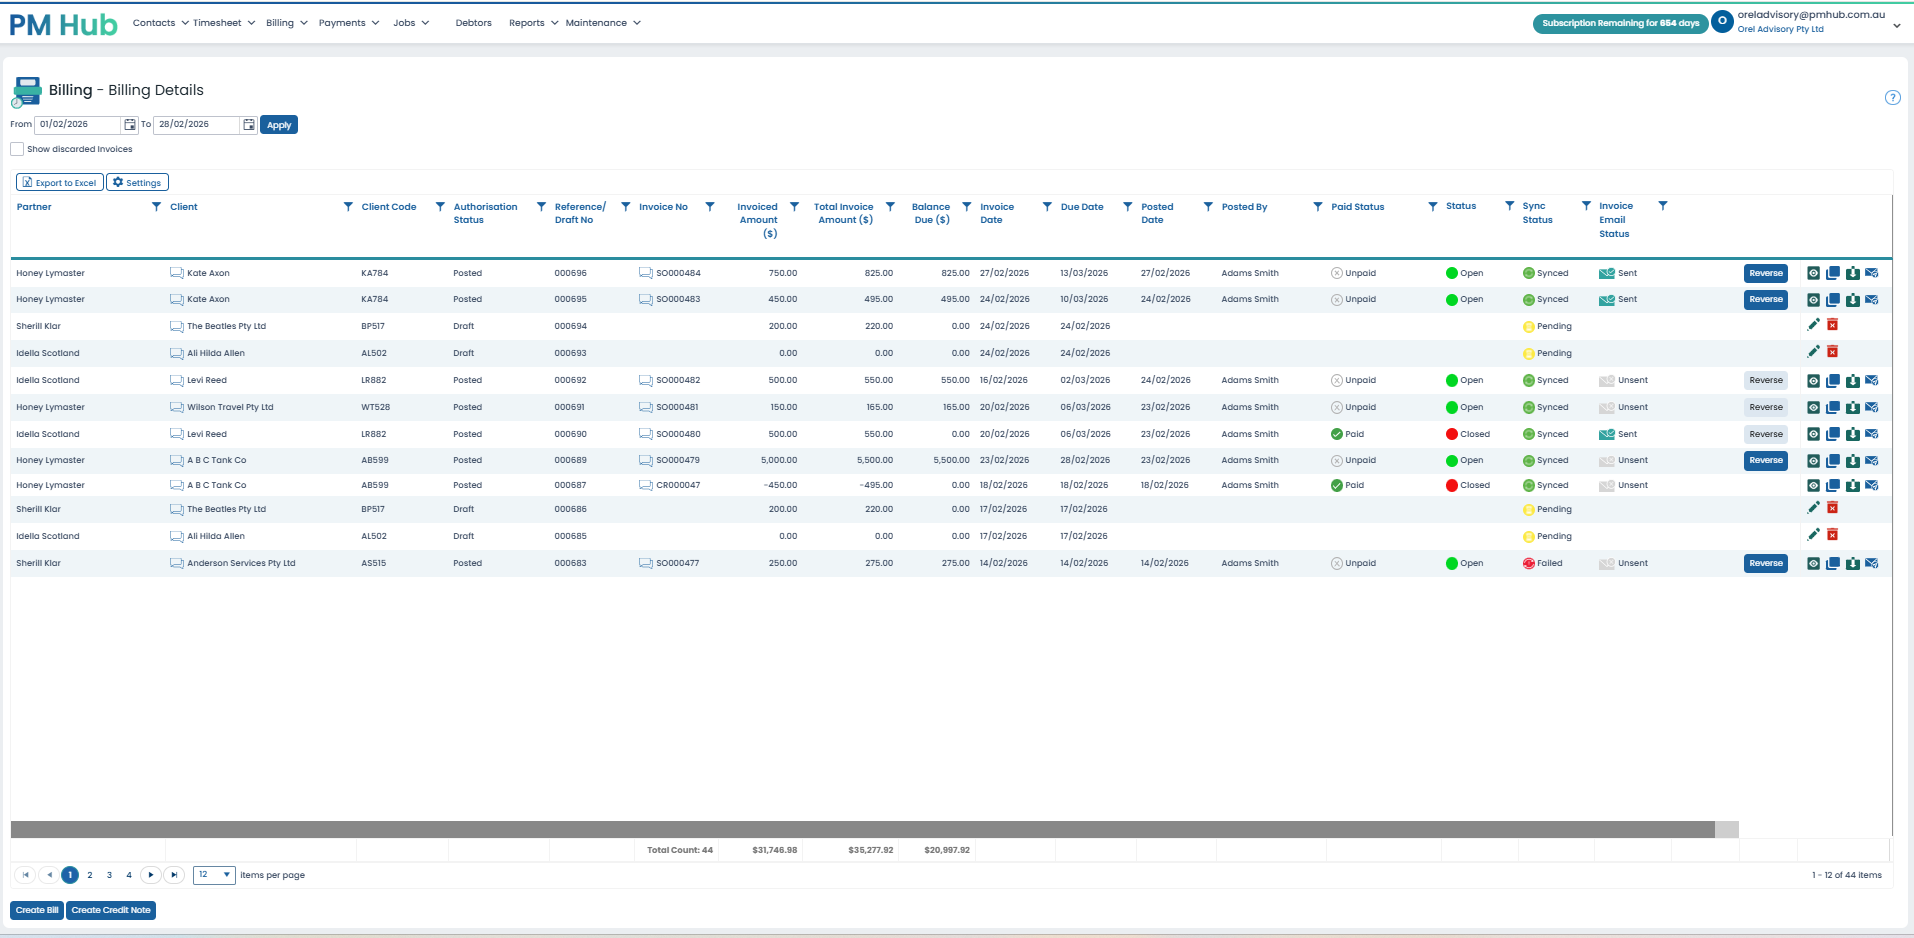Go to page 2 of results

[x=90, y=875]
